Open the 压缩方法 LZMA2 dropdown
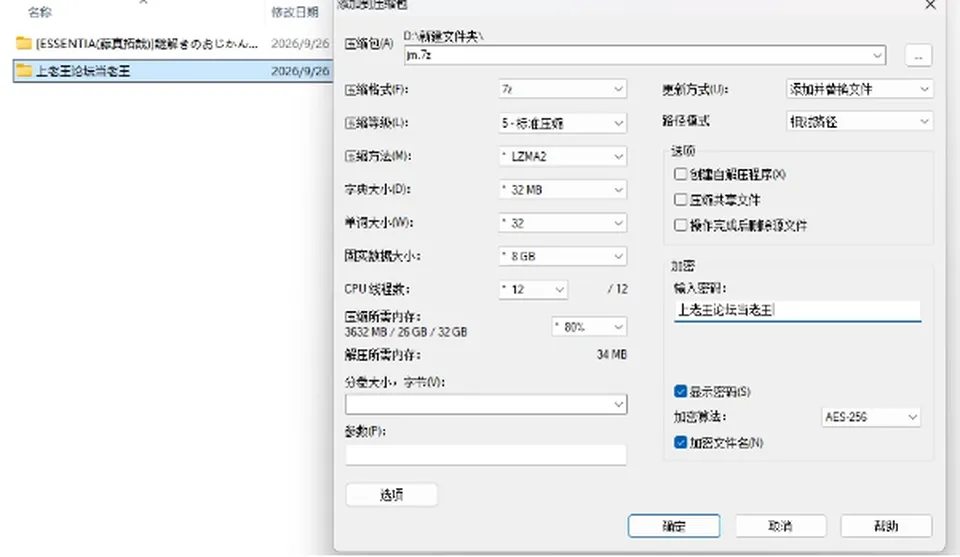The height and width of the screenshot is (557, 960). (563, 156)
